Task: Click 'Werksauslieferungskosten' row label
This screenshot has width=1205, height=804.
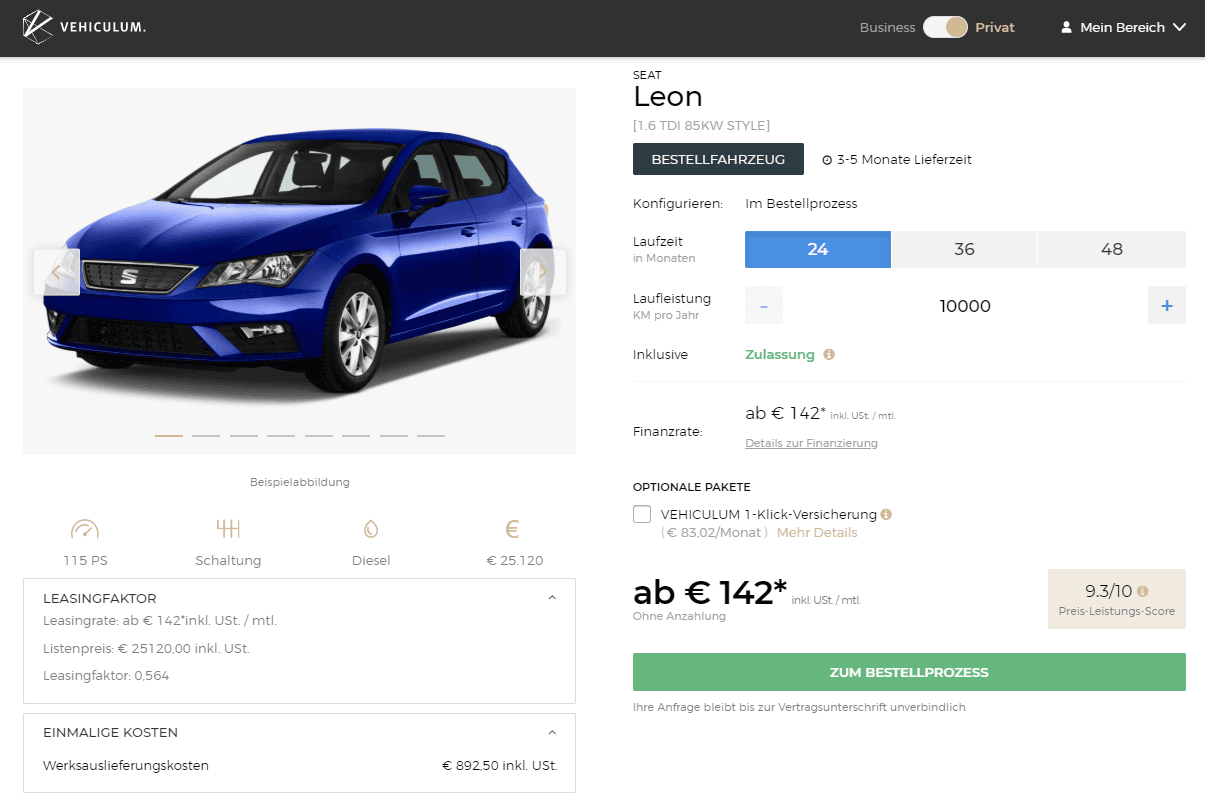Action: tap(126, 766)
